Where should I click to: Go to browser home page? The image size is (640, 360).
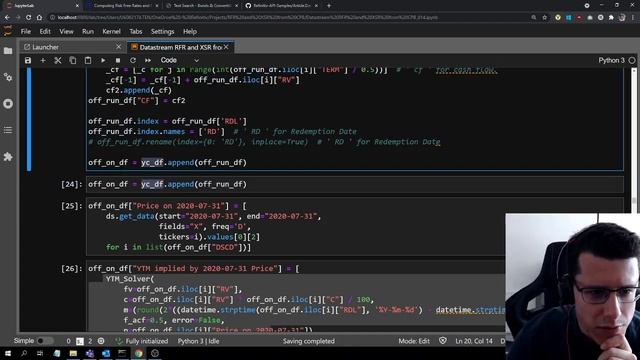pos(39,18)
